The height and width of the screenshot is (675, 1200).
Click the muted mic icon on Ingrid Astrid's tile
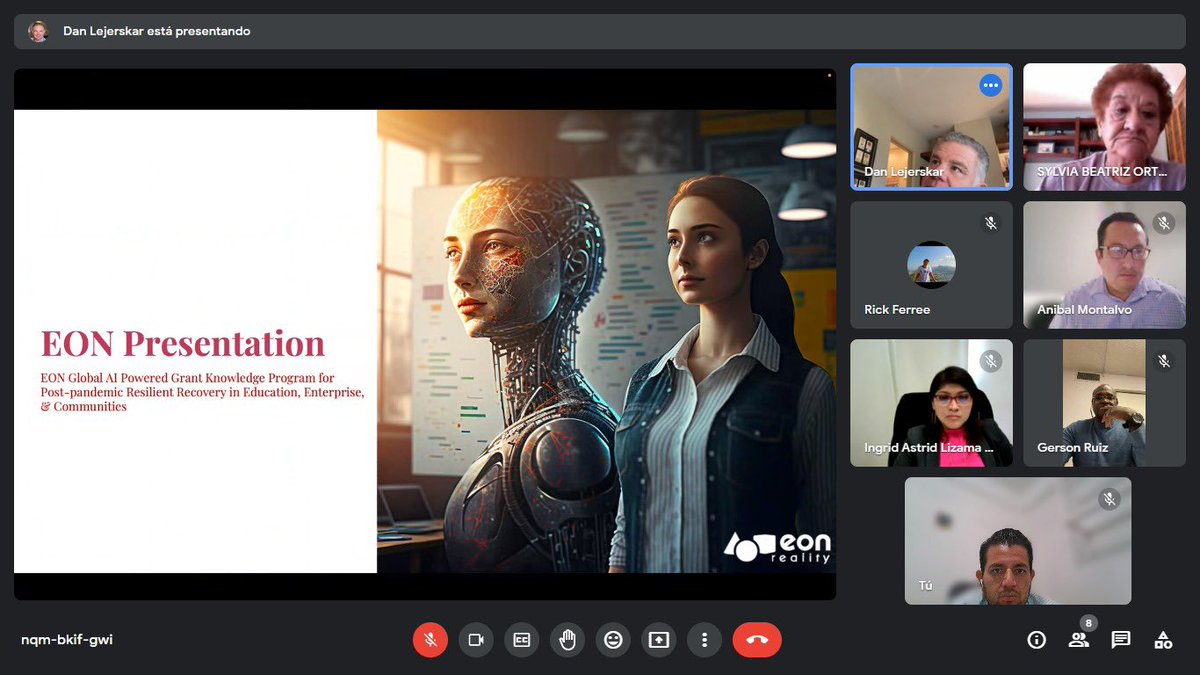(x=991, y=361)
